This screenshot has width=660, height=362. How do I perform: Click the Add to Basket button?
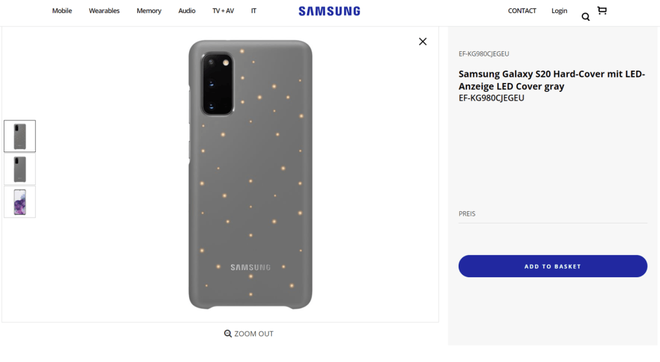point(553,266)
